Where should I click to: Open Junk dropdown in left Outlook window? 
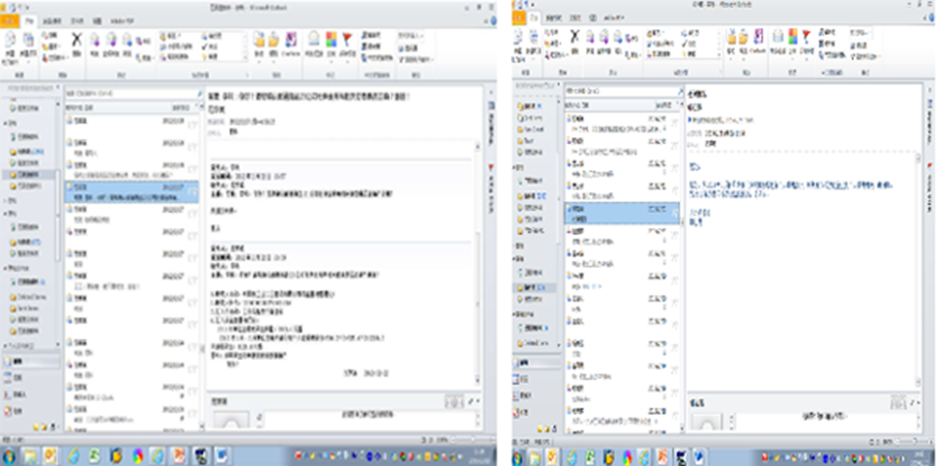point(57,57)
